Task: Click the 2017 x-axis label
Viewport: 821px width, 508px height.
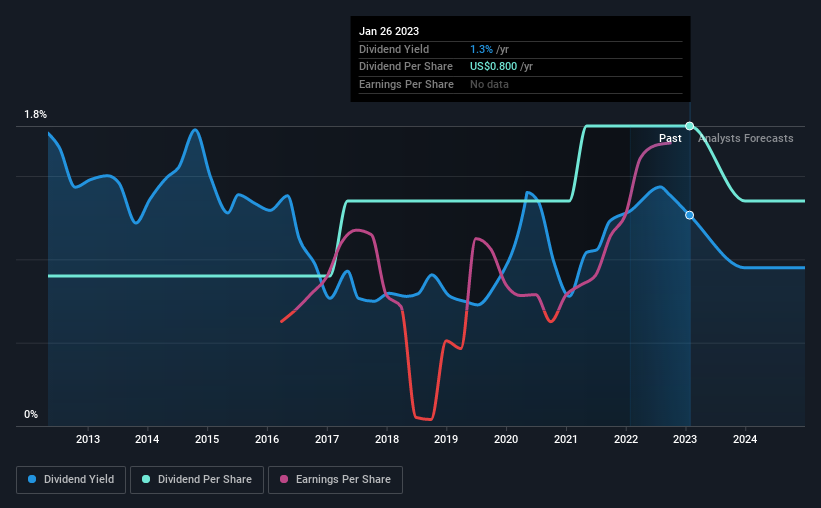Action: coord(327,439)
